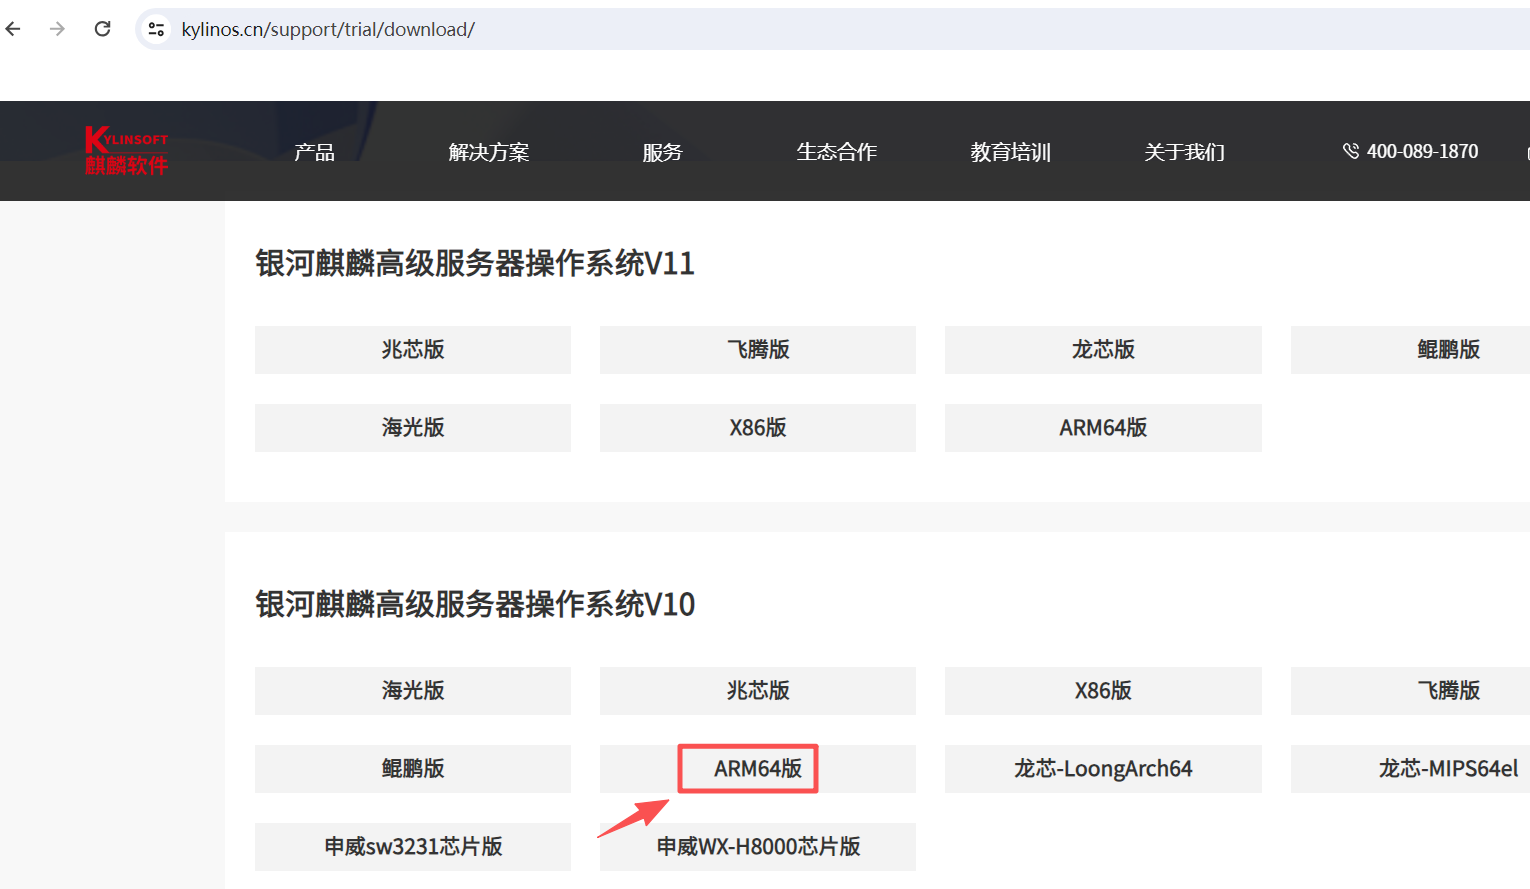Open the 生态合作 navigation menu
Viewport: 1530px width, 889px height.
pos(836,152)
